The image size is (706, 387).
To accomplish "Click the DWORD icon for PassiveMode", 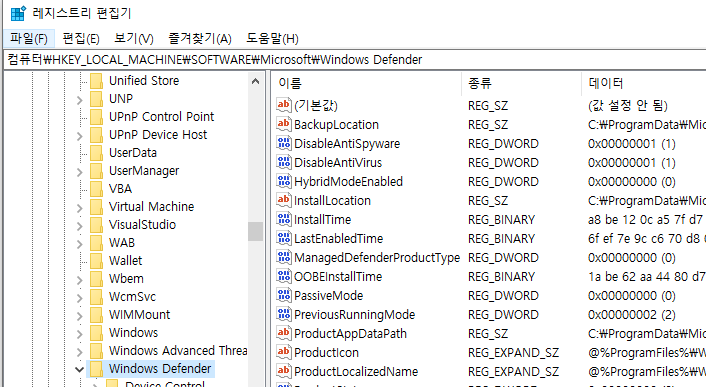I will pyautogui.click(x=284, y=295).
